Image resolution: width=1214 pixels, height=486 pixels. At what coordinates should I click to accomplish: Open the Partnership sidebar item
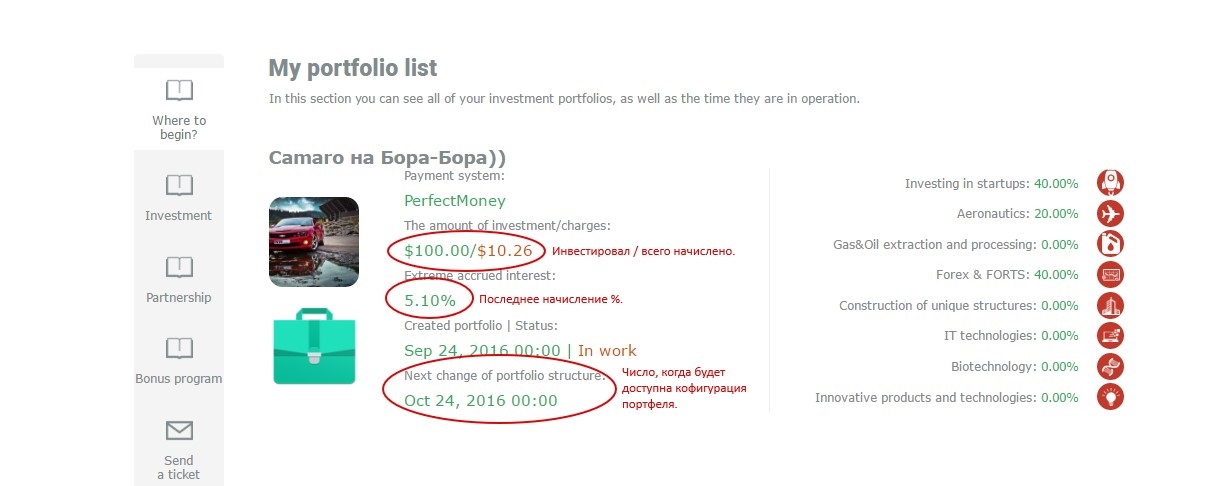pyautogui.click(x=179, y=279)
